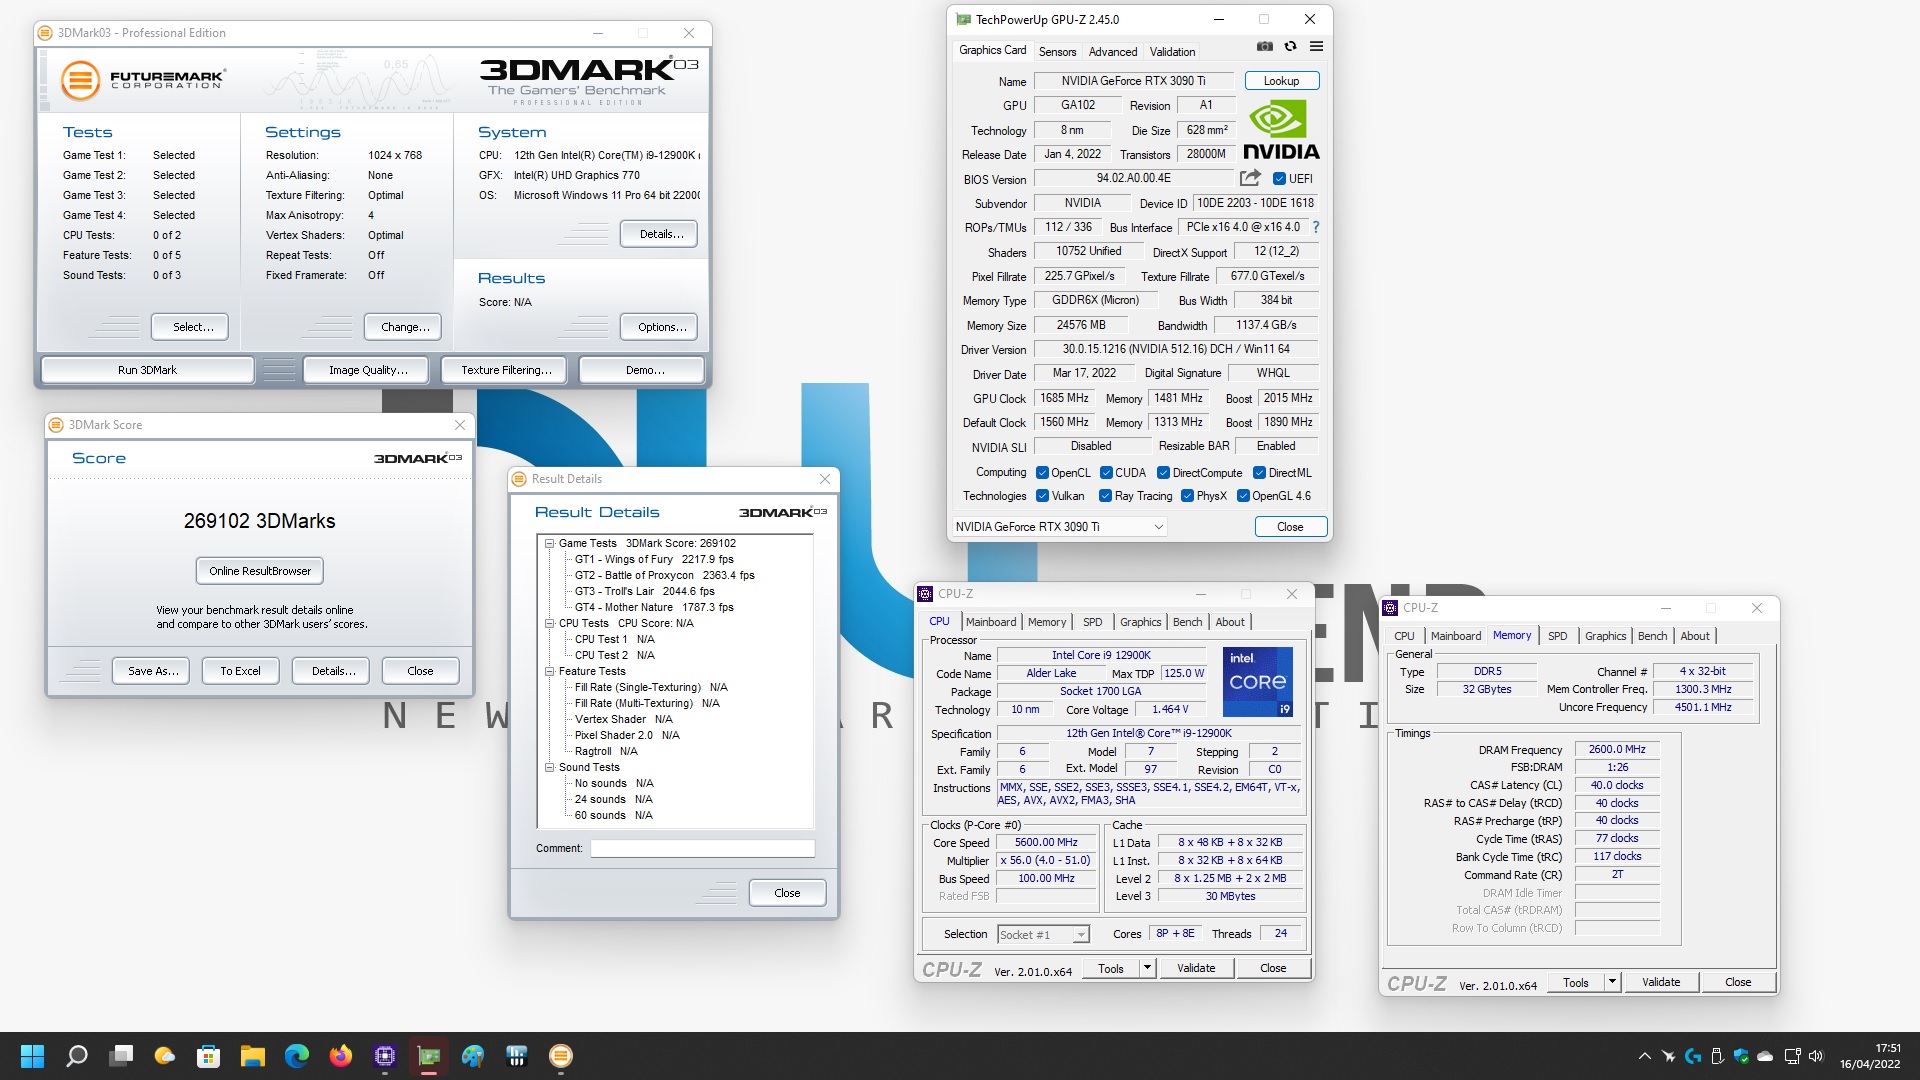The height and width of the screenshot is (1080, 1920).
Task: Switch to Advanced tab in GPU-Z
Action: 1113,52
